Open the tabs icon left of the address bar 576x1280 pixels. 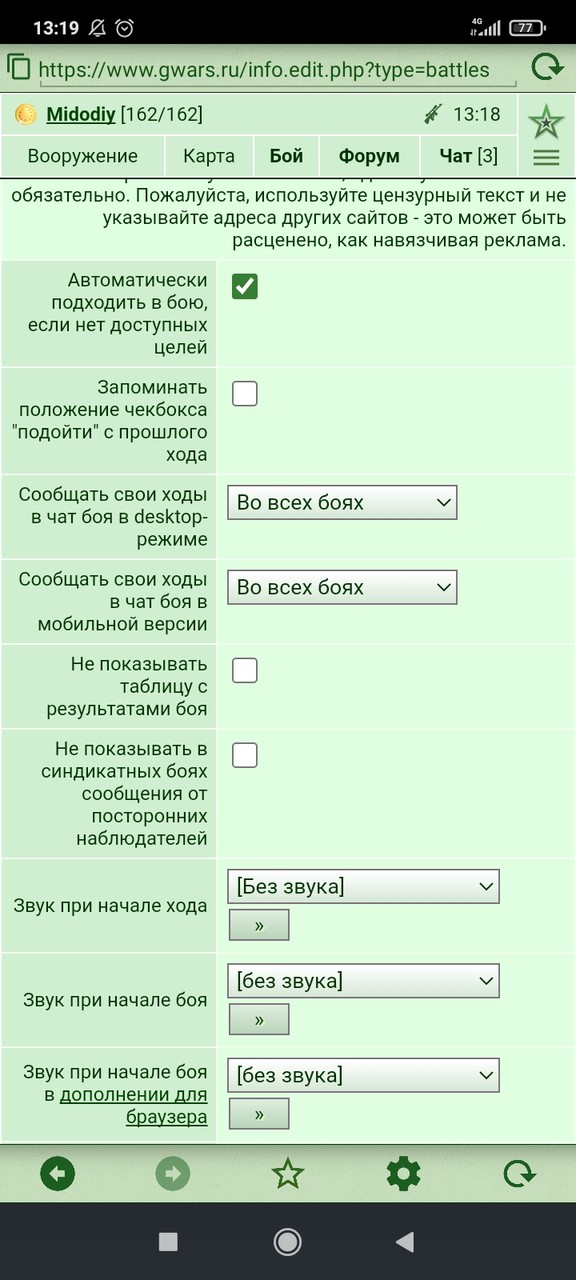(x=18, y=68)
